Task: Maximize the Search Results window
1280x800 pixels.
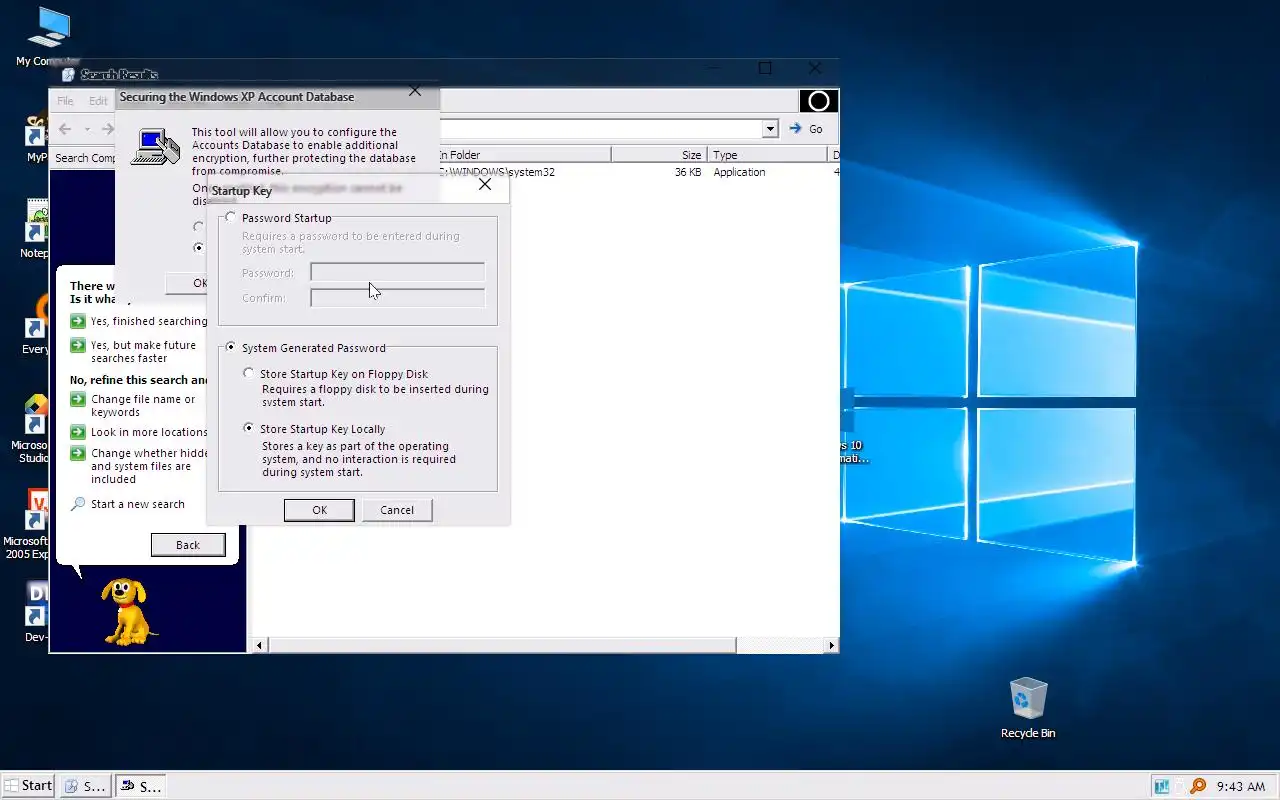Action: (x=765, y=68)
